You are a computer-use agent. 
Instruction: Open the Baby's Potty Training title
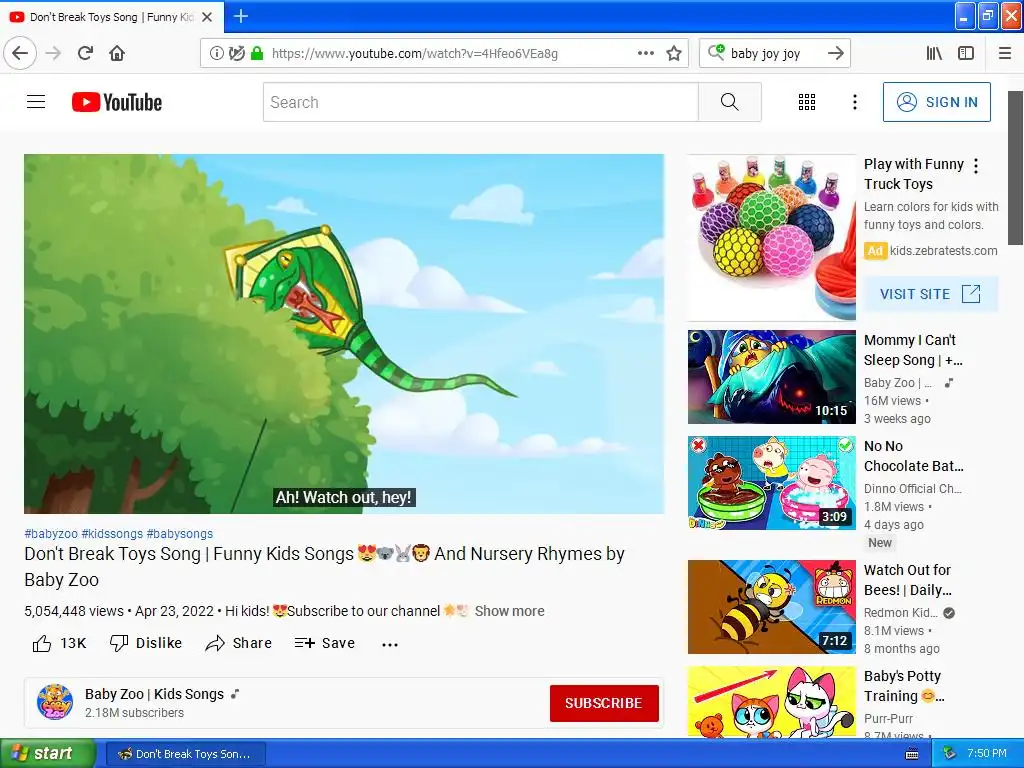[904, 686]
